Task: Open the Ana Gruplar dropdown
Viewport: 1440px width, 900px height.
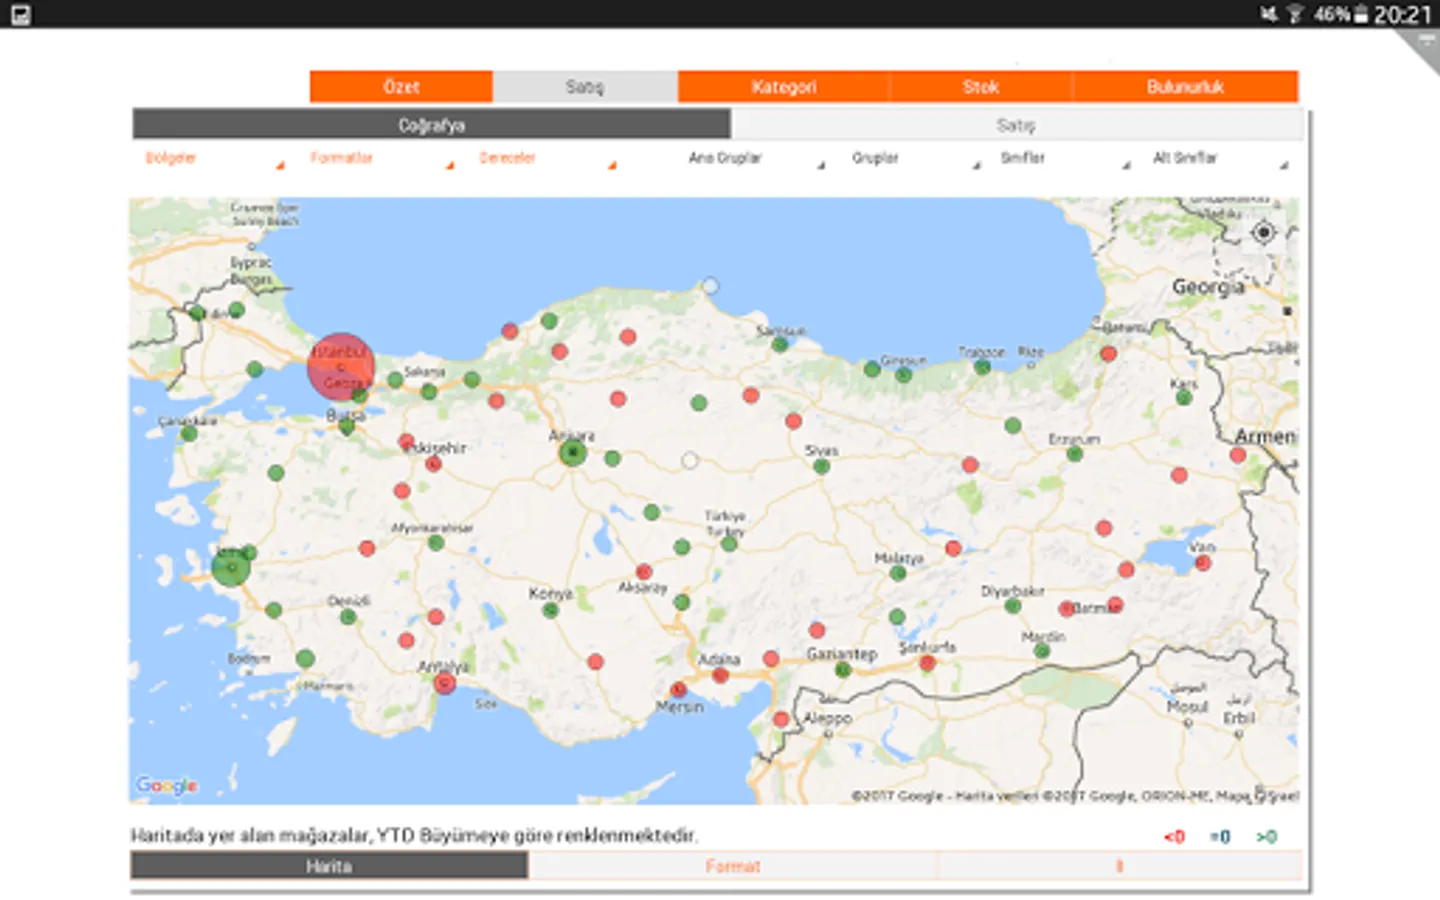Action: click(x=755, y=158)
